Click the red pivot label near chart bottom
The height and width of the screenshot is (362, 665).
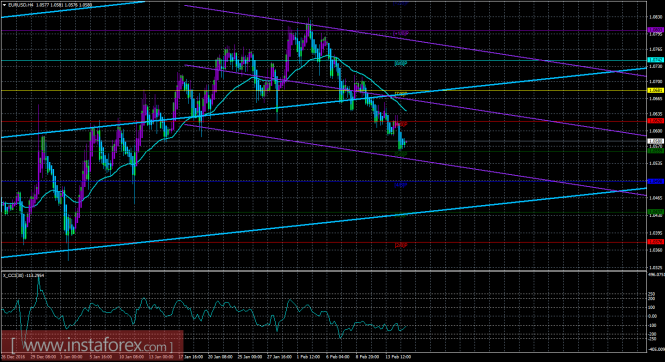point(401,245)
